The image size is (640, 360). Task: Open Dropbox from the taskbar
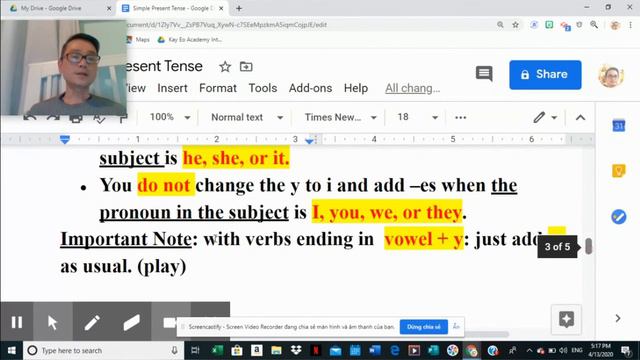tap(296, 351)
